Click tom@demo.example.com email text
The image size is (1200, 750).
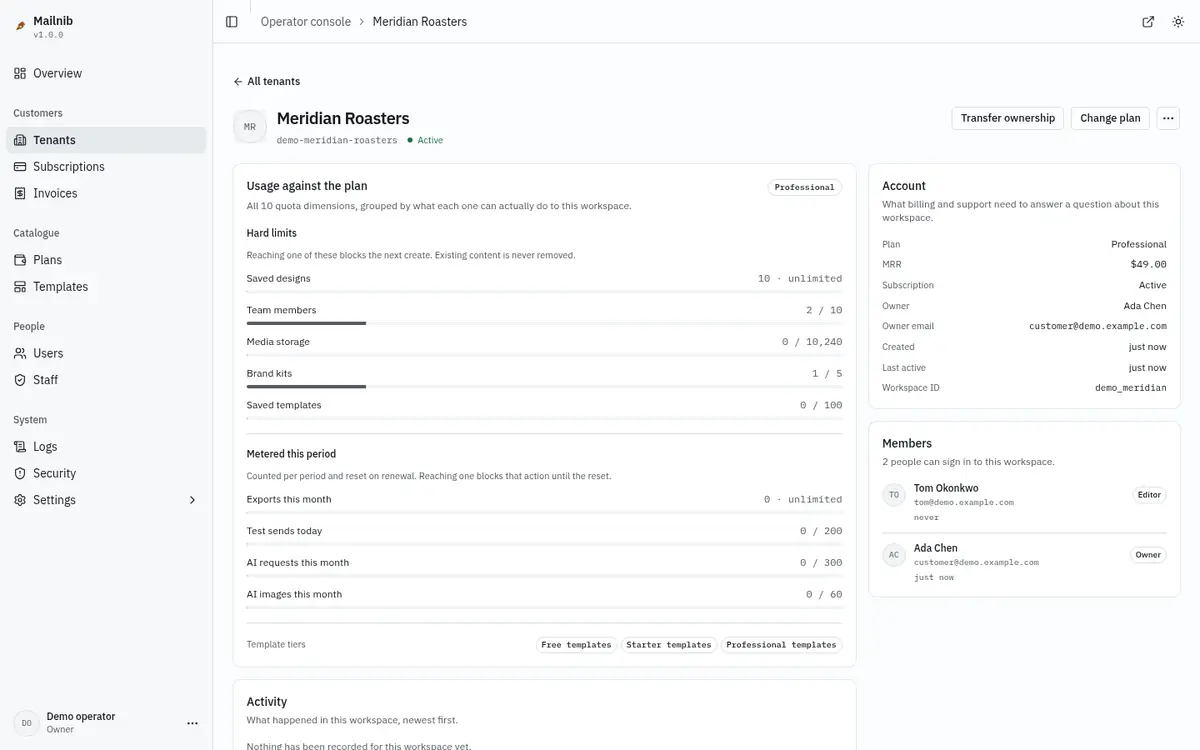click(x=964, y=502)
